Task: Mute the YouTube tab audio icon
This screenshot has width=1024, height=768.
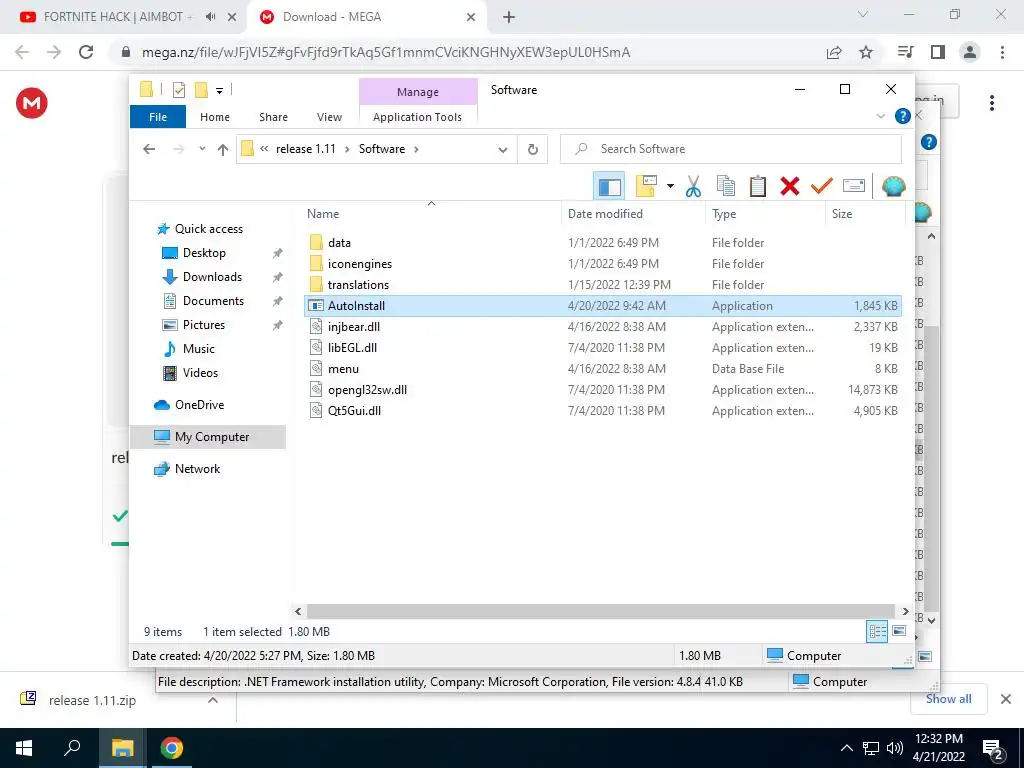Action: [x=210, y=17]
